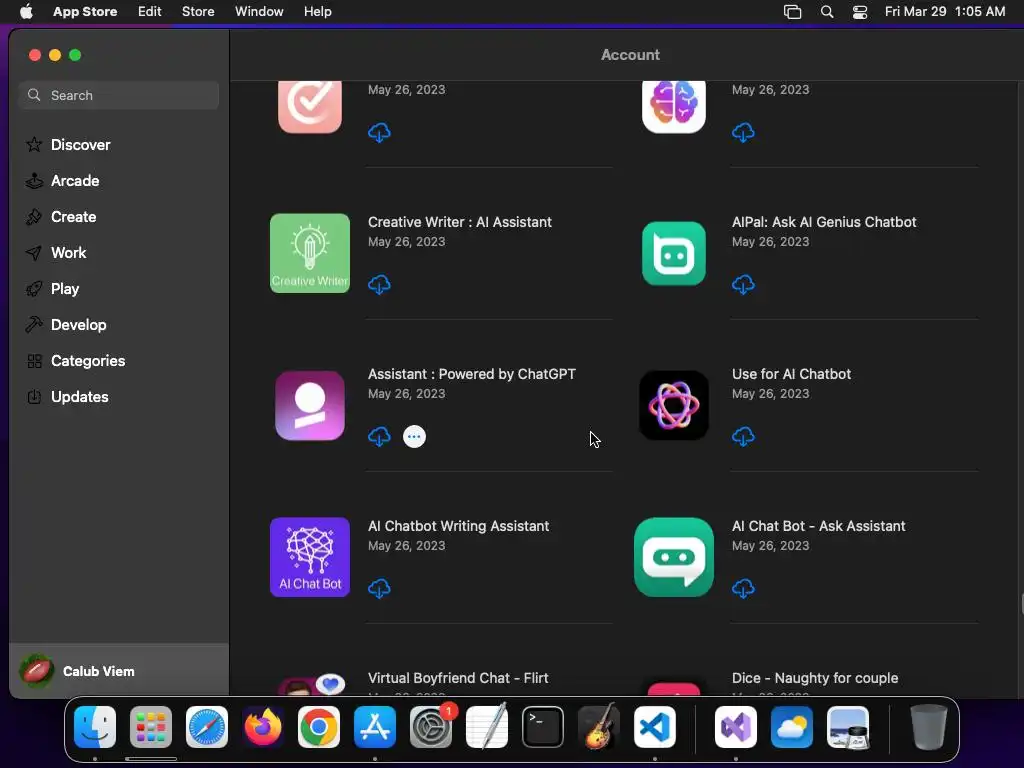Open the Window menu
Screen dimensions: 1024x768
(x=259, y=12)
